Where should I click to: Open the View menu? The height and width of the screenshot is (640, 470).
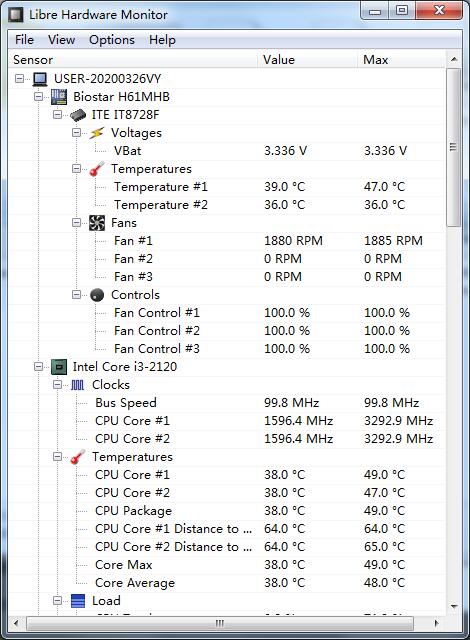(61, 40)
